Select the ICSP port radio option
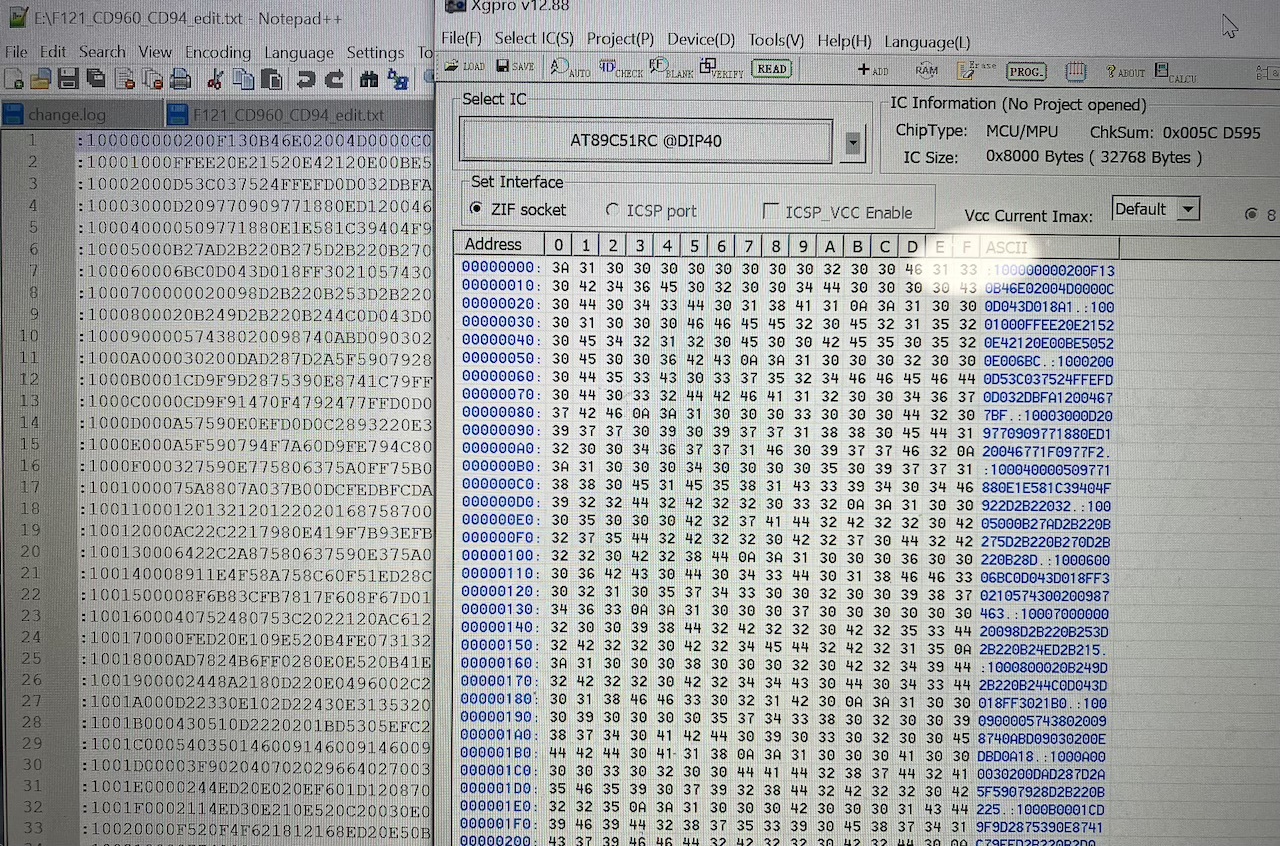The width and height of the screenshot is (1280, 846). click(612, 211)
